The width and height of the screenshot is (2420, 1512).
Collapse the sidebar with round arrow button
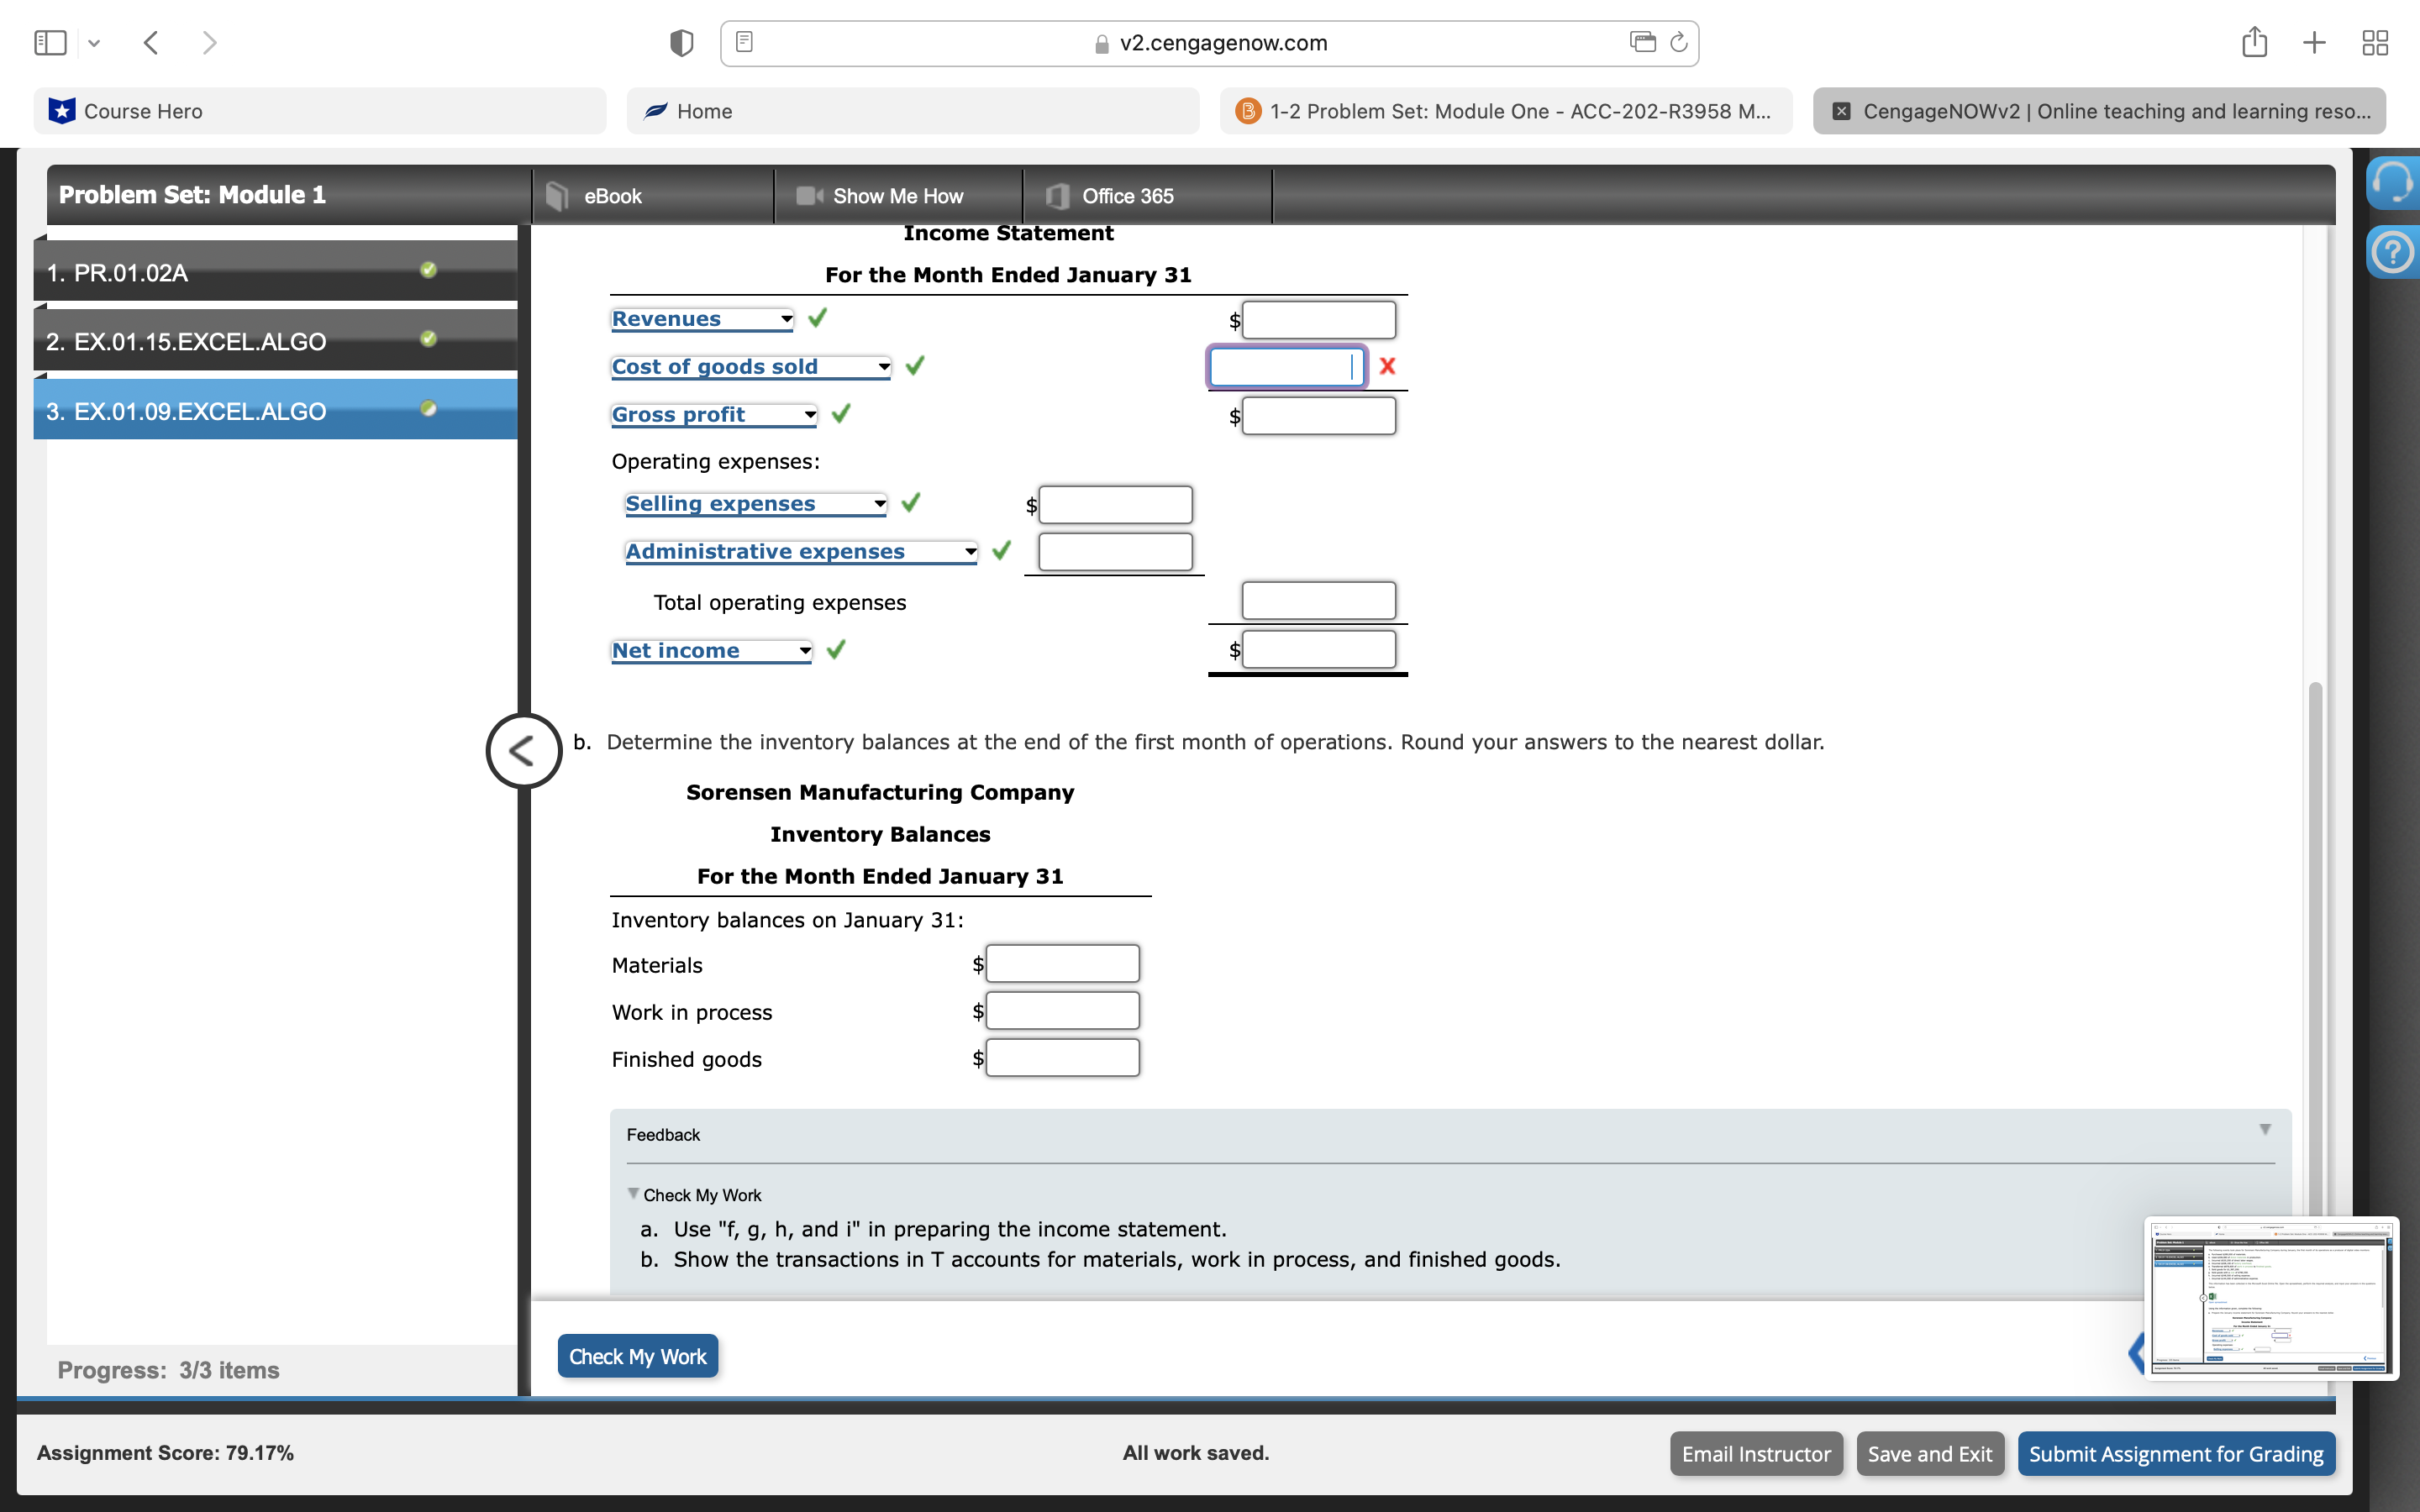[523, 750]
